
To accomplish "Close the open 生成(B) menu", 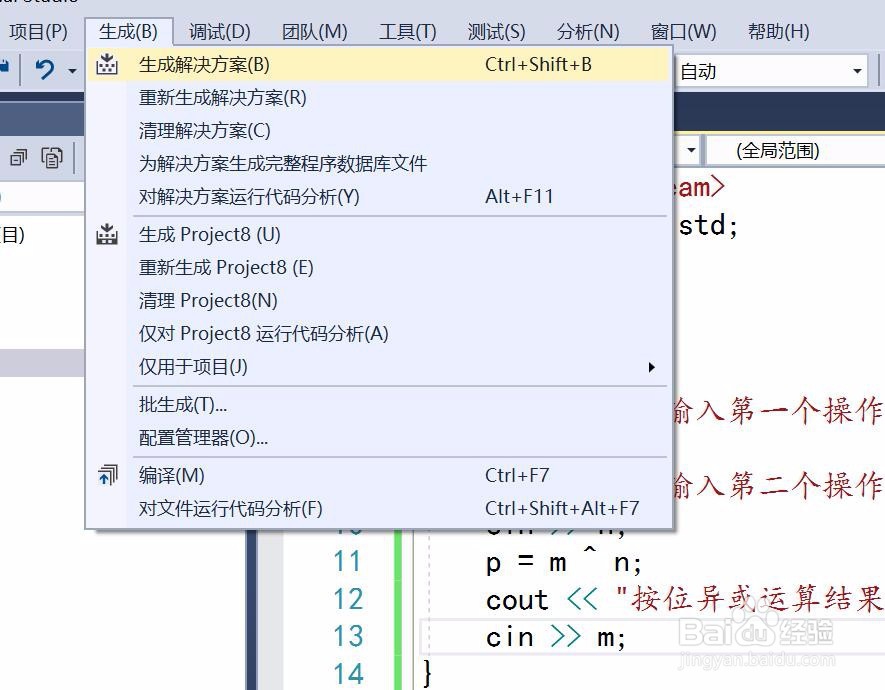I will pyautogui.click(x=129, y=32).
